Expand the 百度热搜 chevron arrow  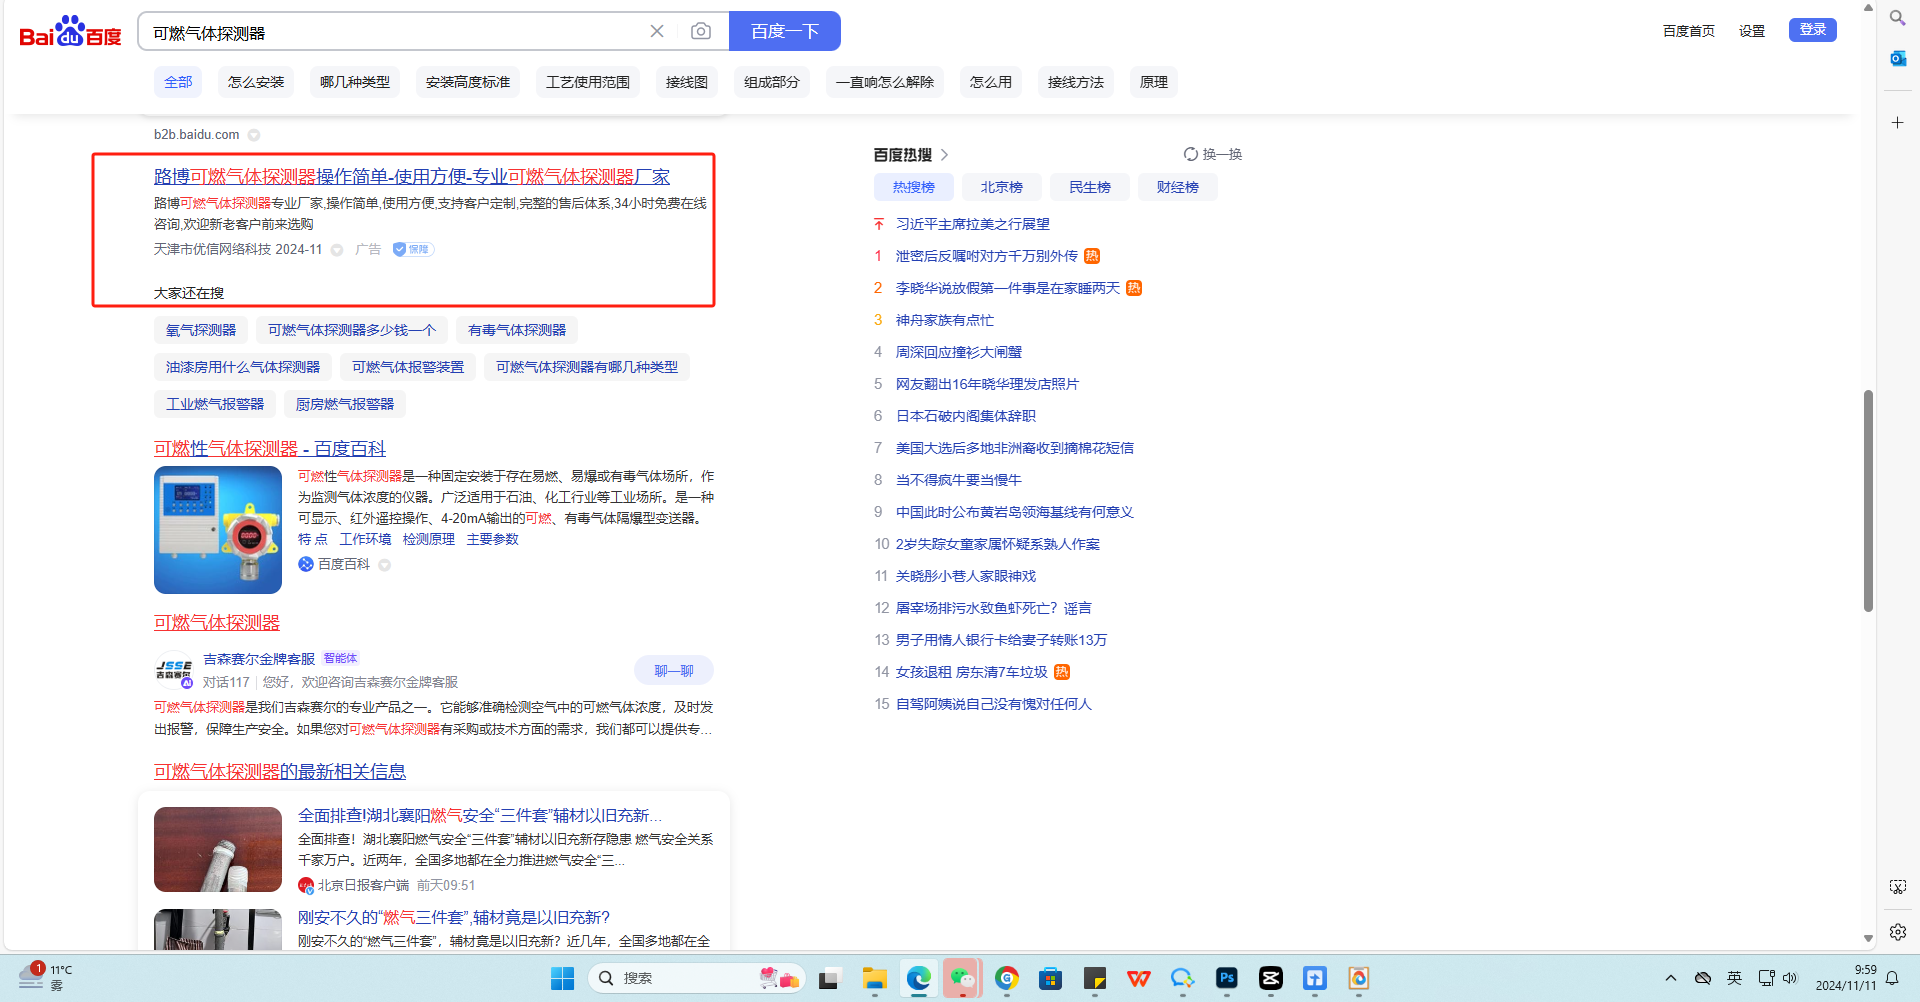pyautogui.click(x=944, y=155)
